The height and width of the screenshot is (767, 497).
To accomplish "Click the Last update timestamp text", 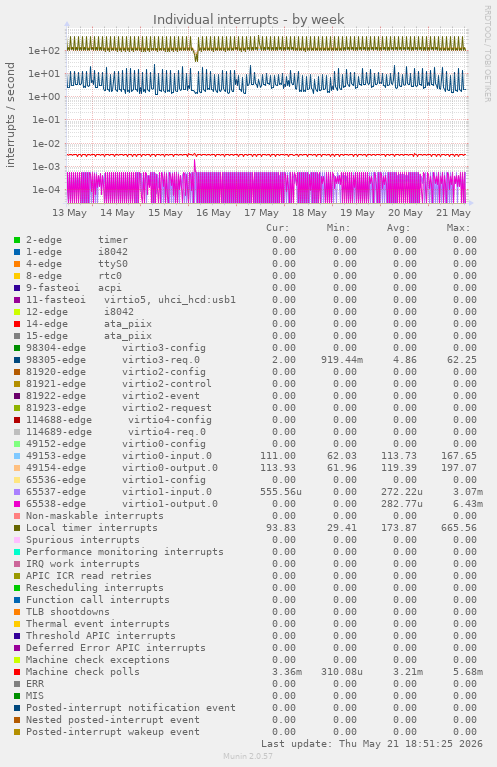I will pyautogui.click(x=372, y=744).
